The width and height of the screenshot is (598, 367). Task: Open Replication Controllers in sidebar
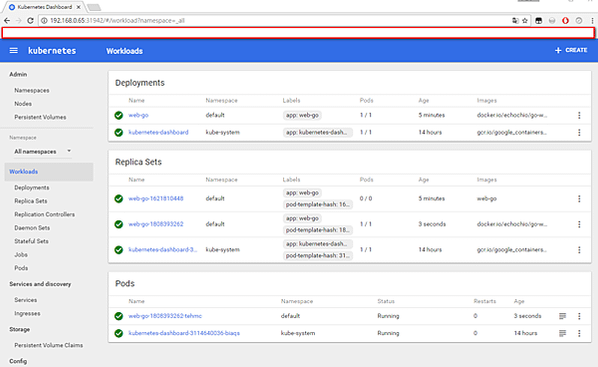point(45,214)
